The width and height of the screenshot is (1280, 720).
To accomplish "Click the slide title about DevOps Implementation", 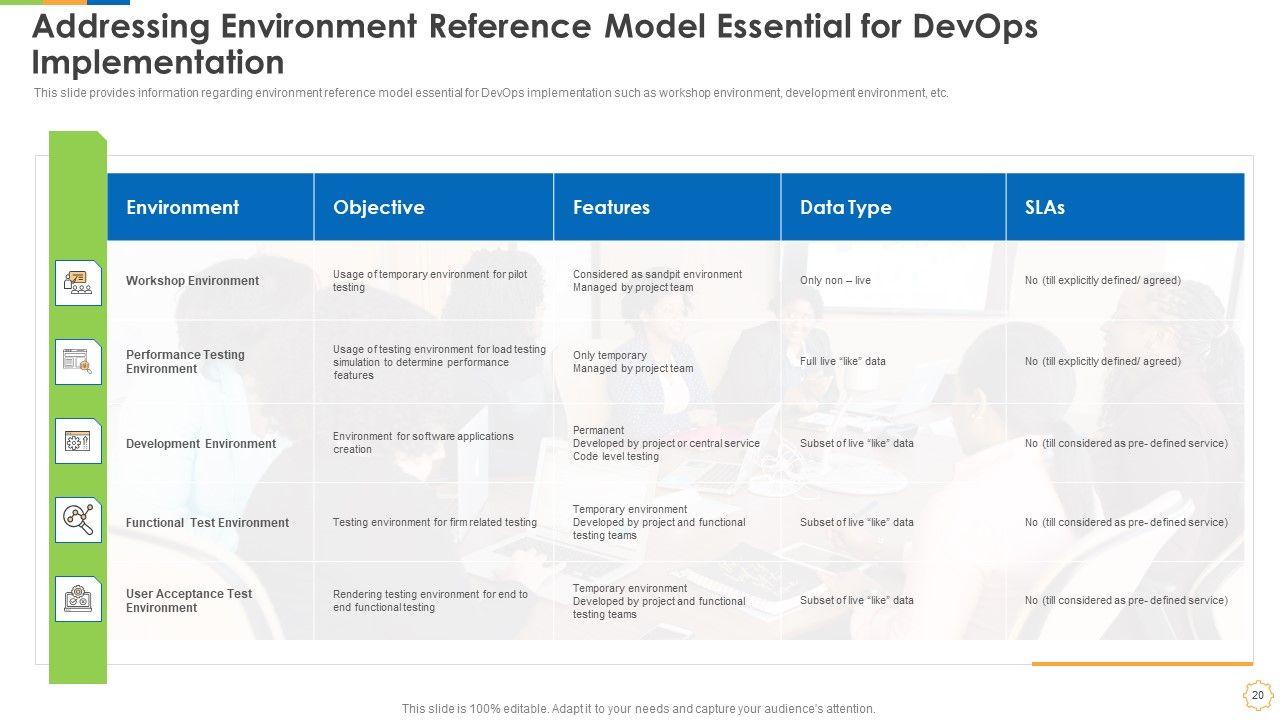I will point(534,45).
